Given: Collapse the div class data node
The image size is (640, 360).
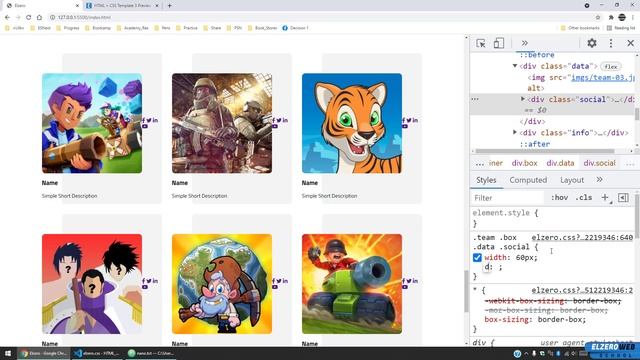Looking at the screenshot, I should point(515,66).
